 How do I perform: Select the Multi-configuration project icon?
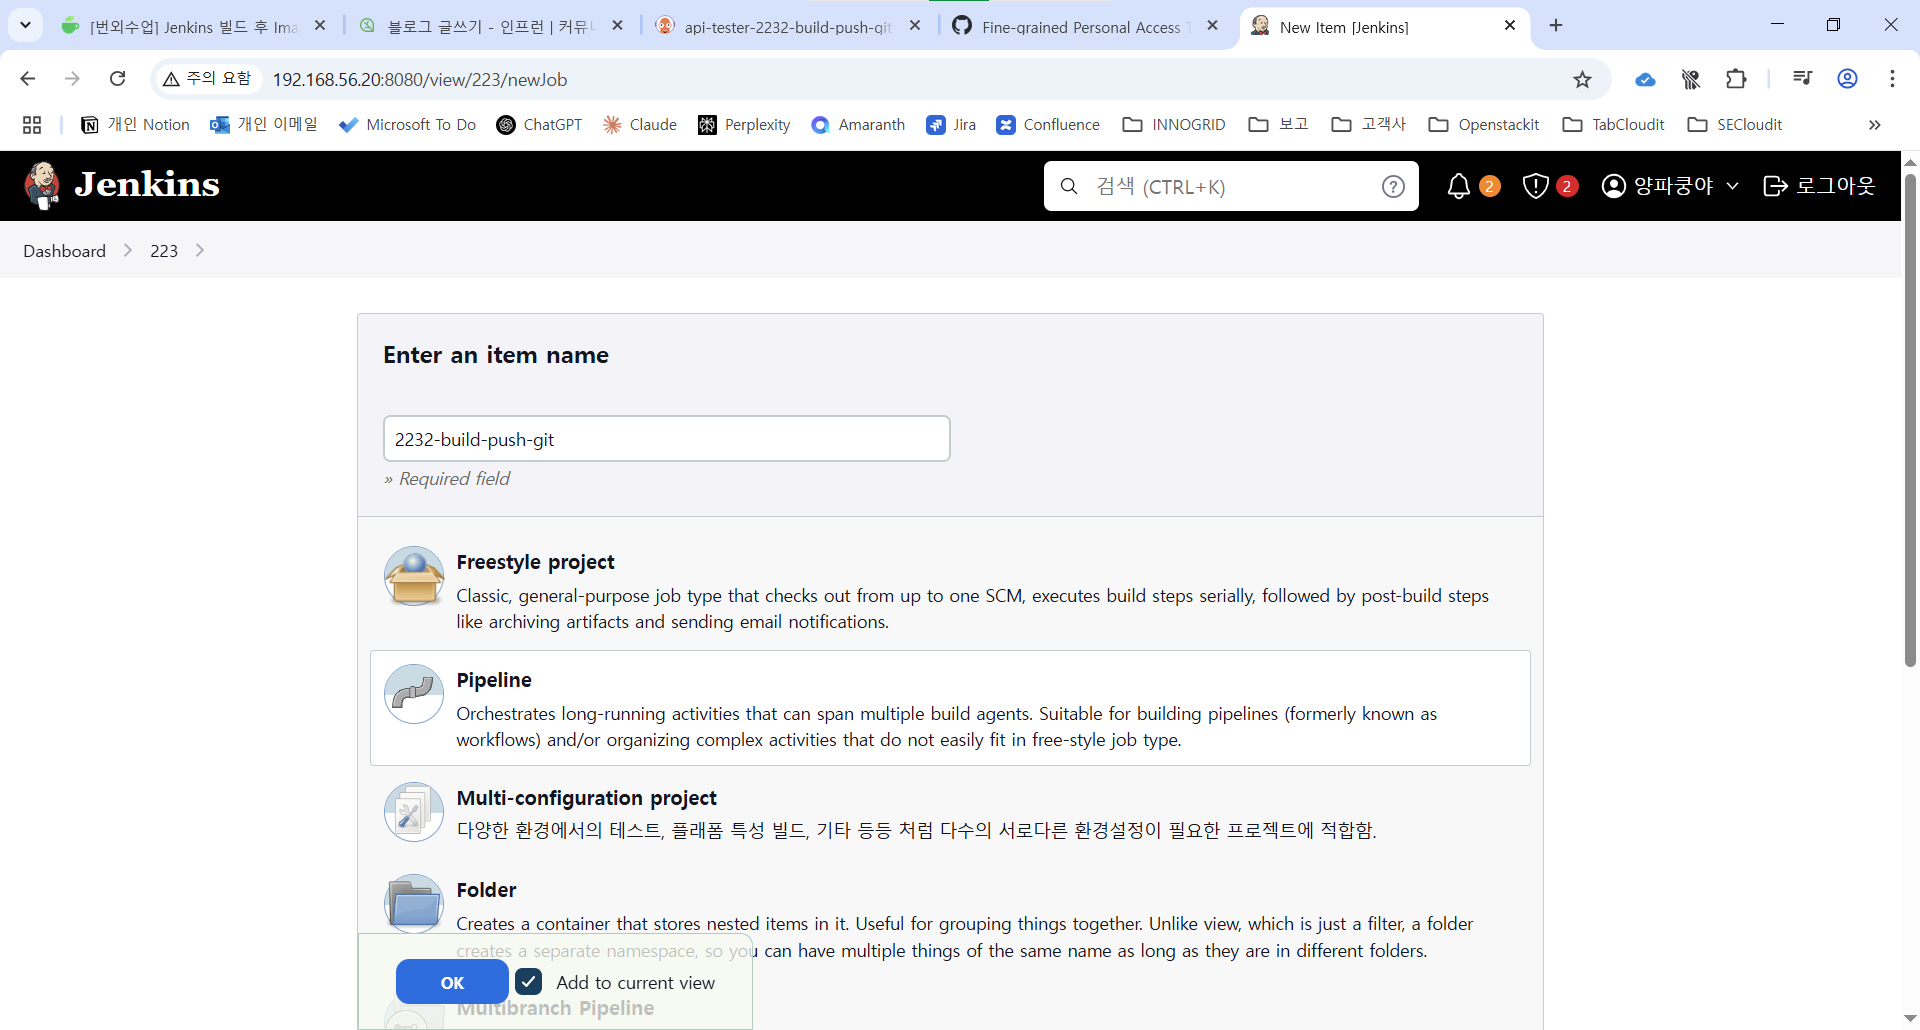point(414,812)
